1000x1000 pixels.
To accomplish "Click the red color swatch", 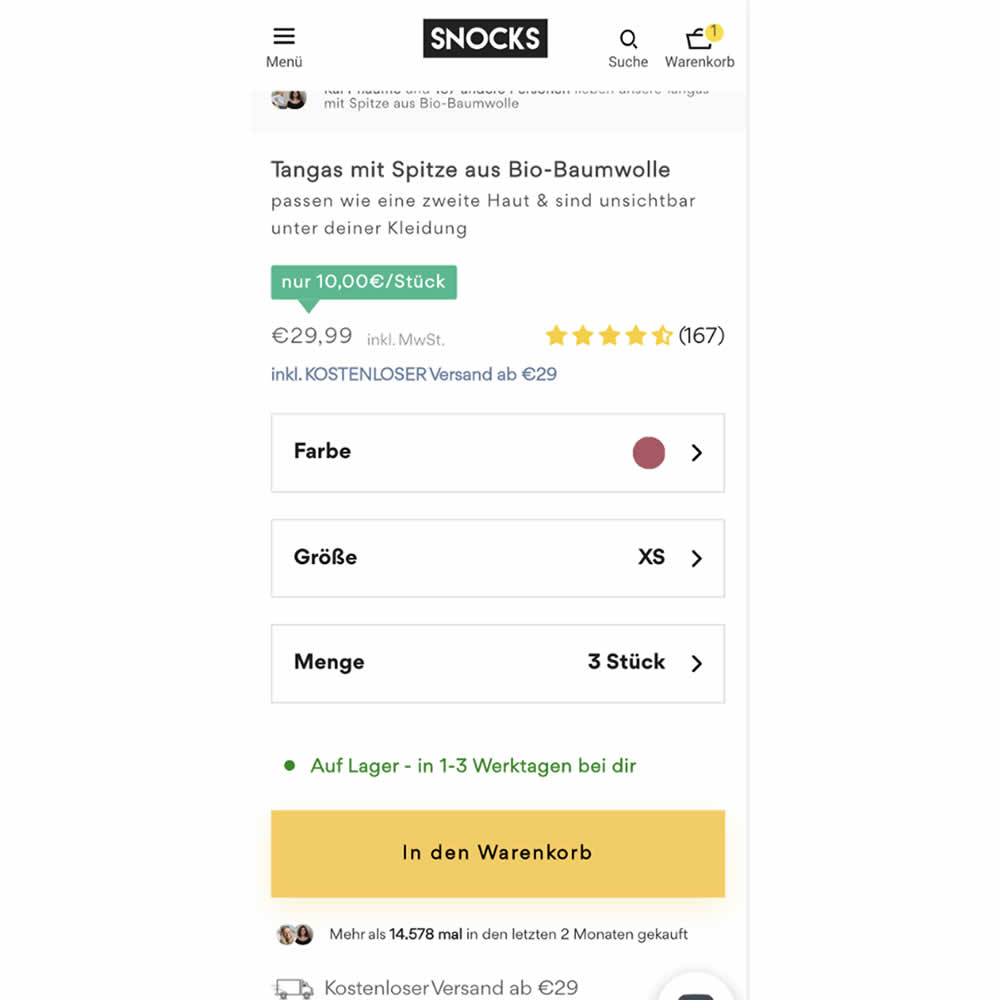I will click(x=649, y=453).
